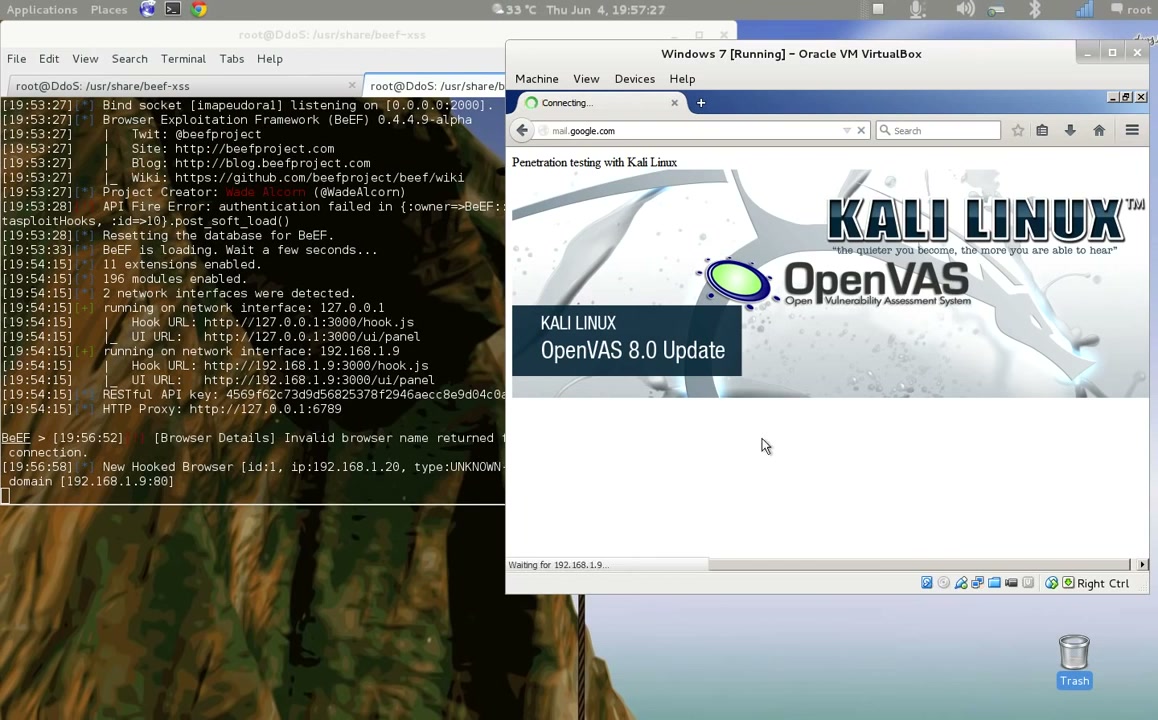Click the horizontal scrollbar in guest browser

(919, 564)
